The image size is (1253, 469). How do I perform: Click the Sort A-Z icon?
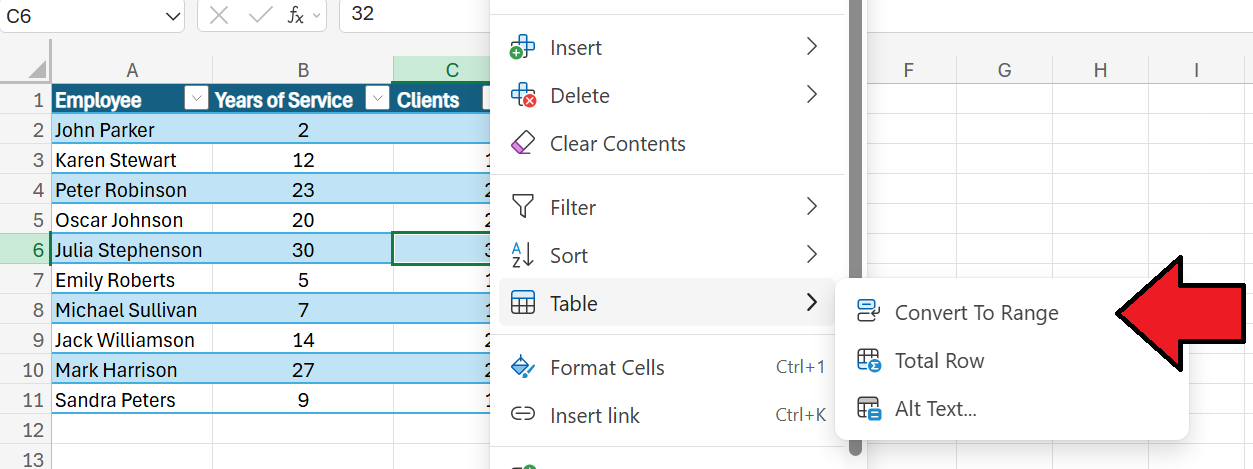(x=523, y=255)
